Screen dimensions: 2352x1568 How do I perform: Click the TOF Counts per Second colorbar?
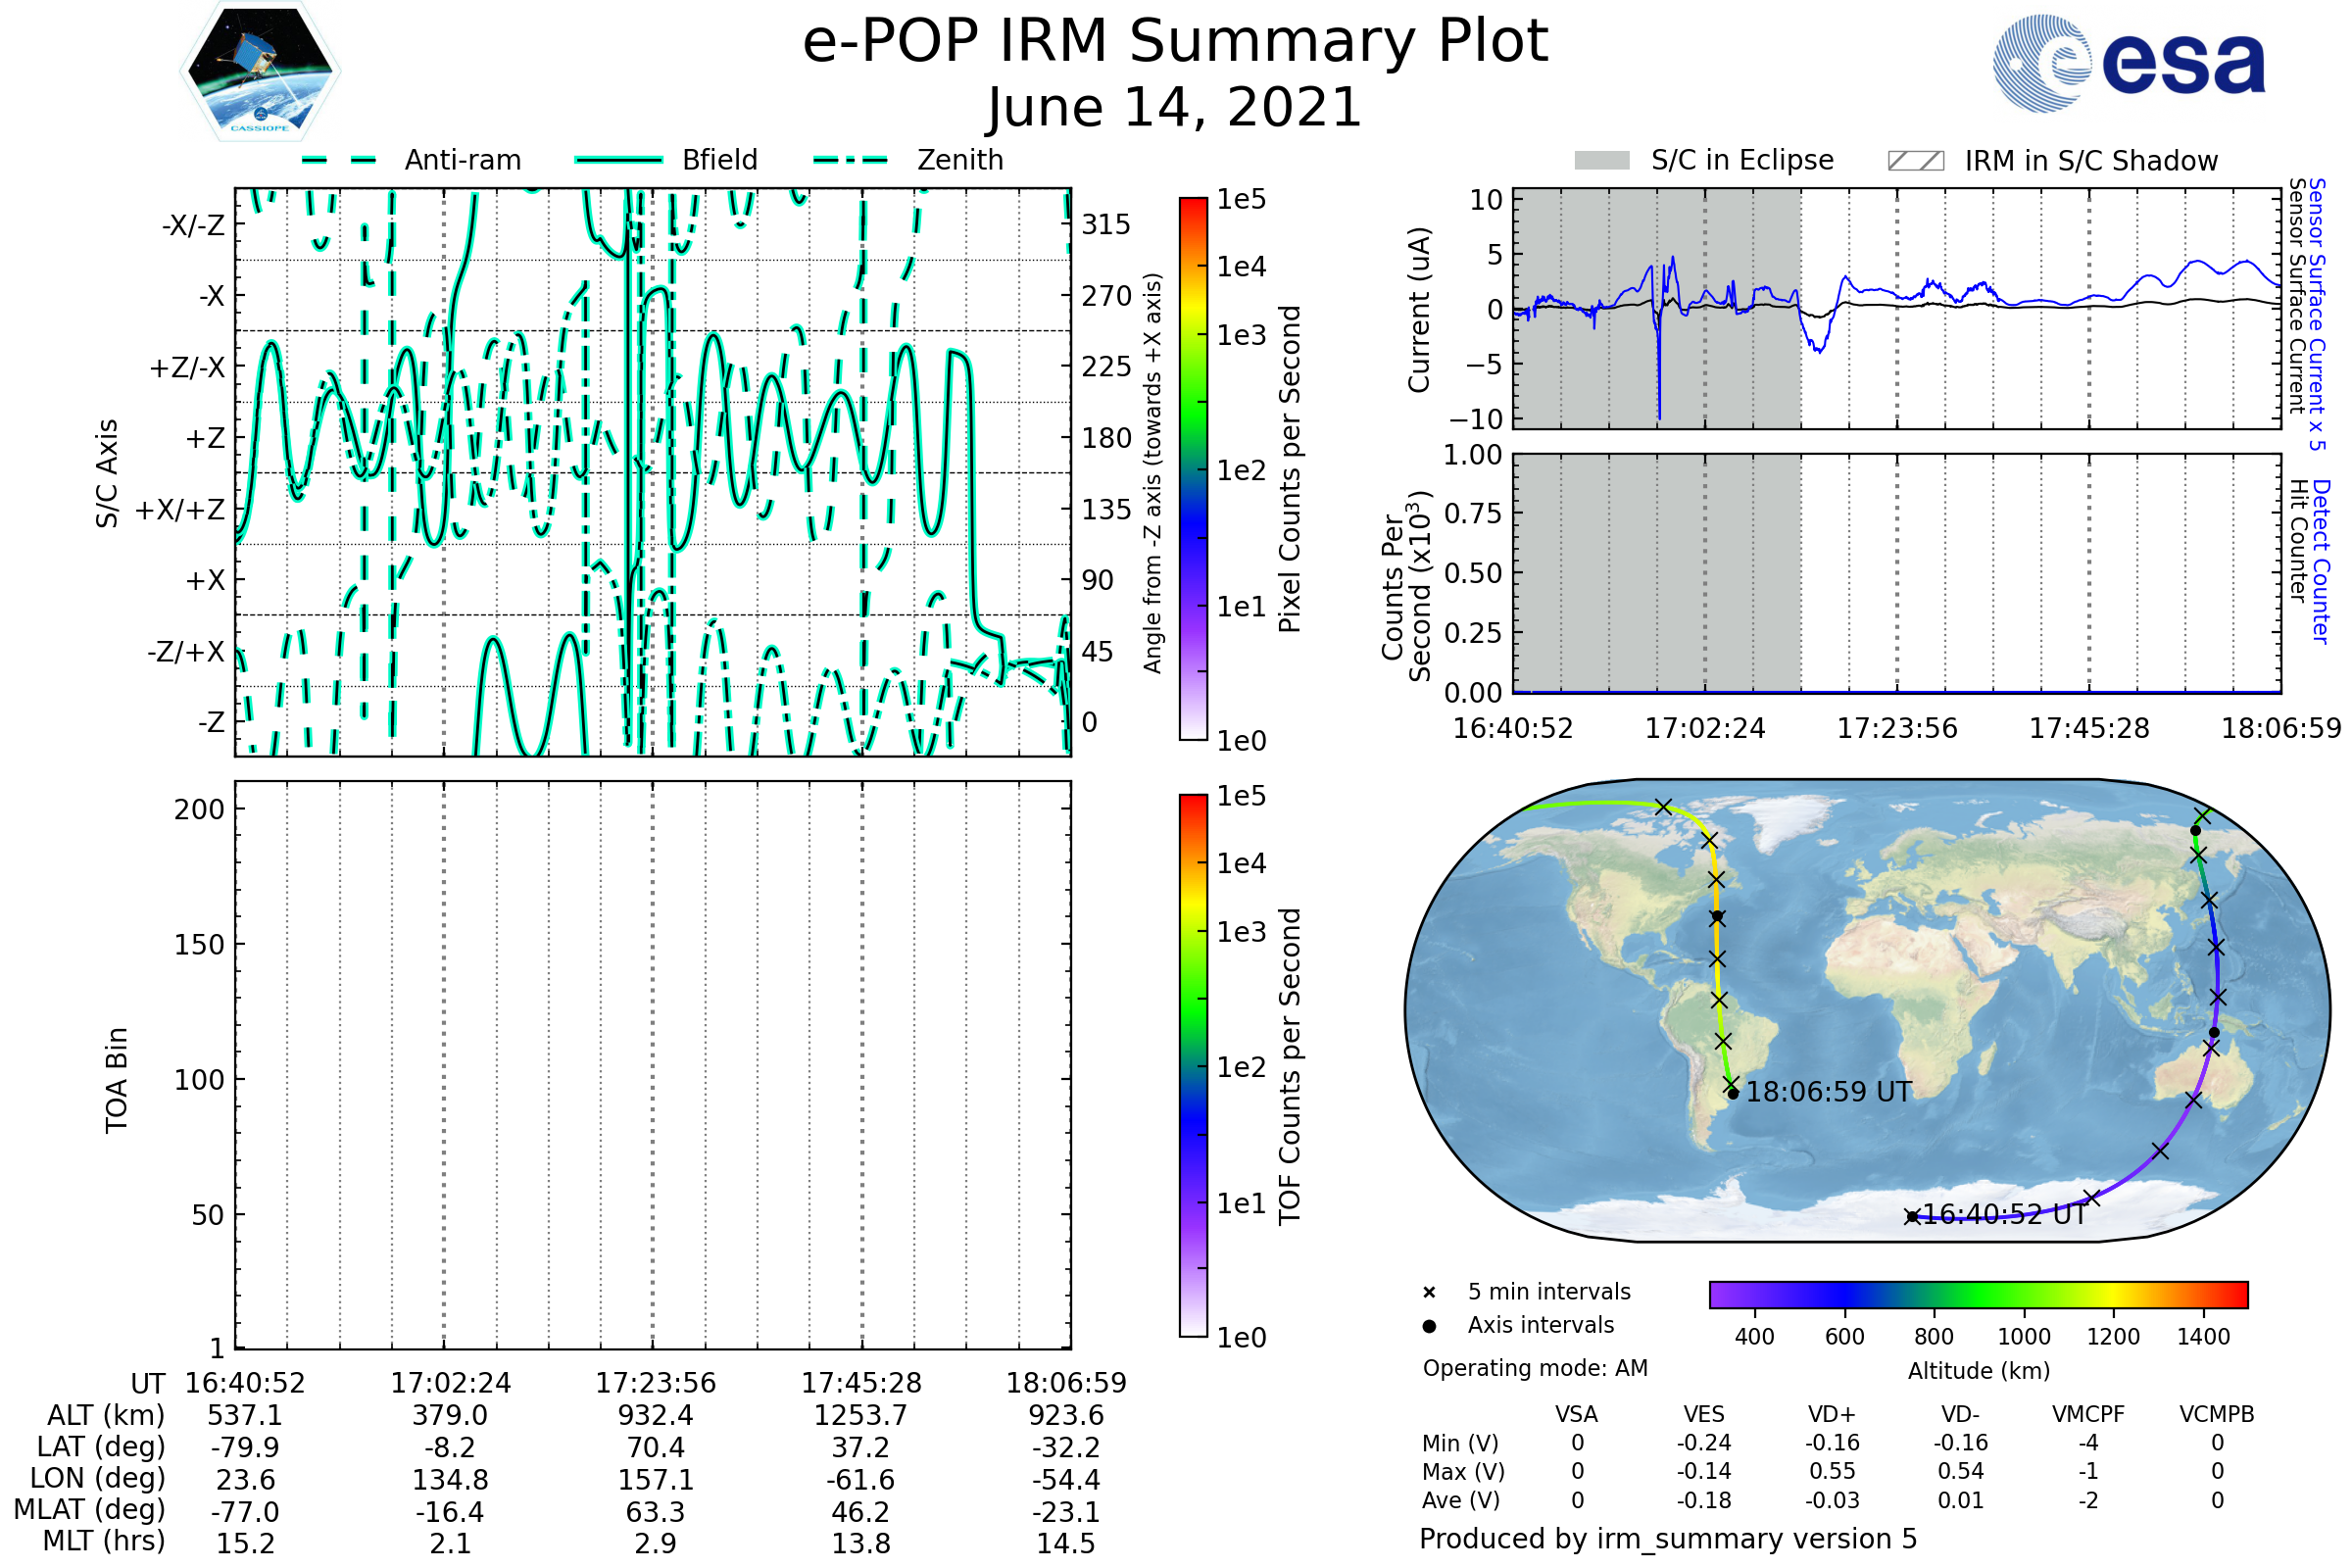tap(1193, 1066)
